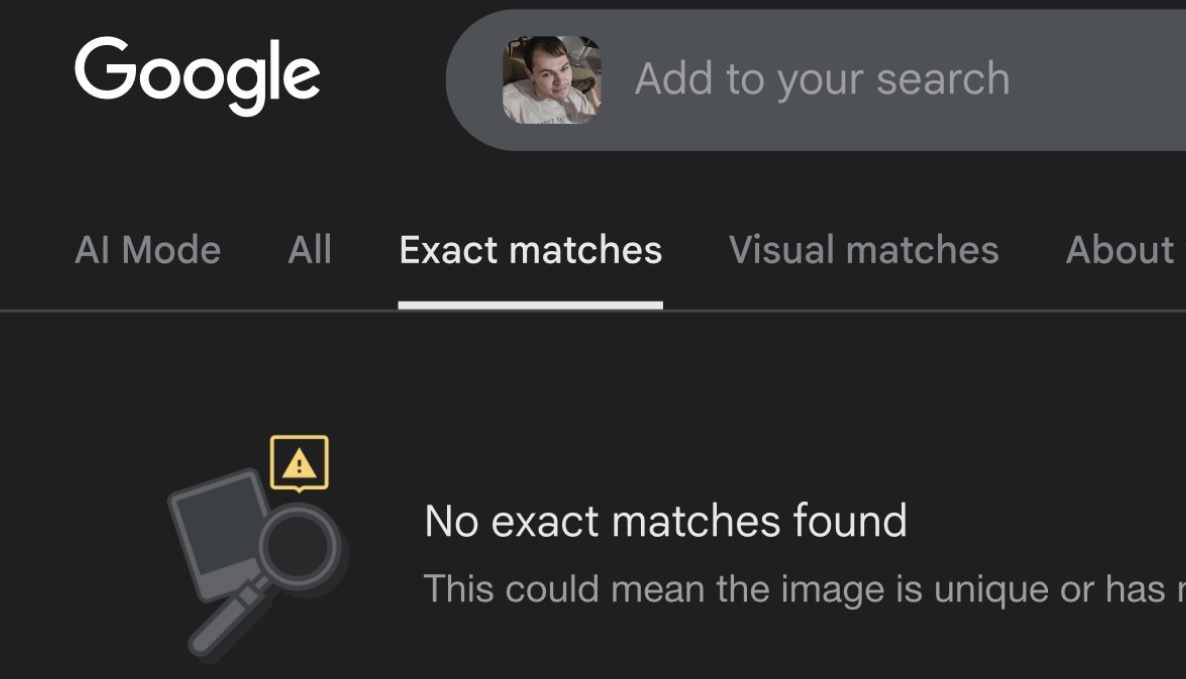Switch to the AI Mode tab
Viewport: 1186px width, 679px height.
tap(147, 250)
